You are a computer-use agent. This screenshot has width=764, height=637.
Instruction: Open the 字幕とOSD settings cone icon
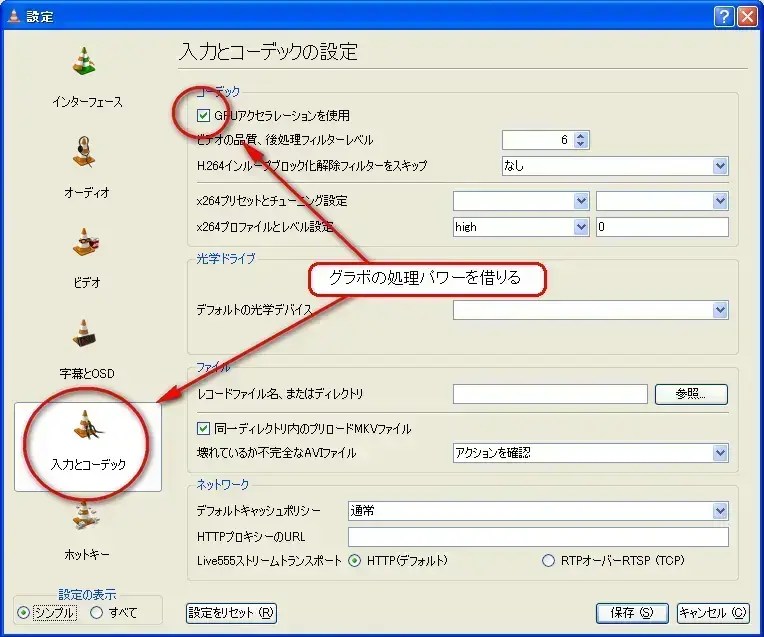(84, 333)
